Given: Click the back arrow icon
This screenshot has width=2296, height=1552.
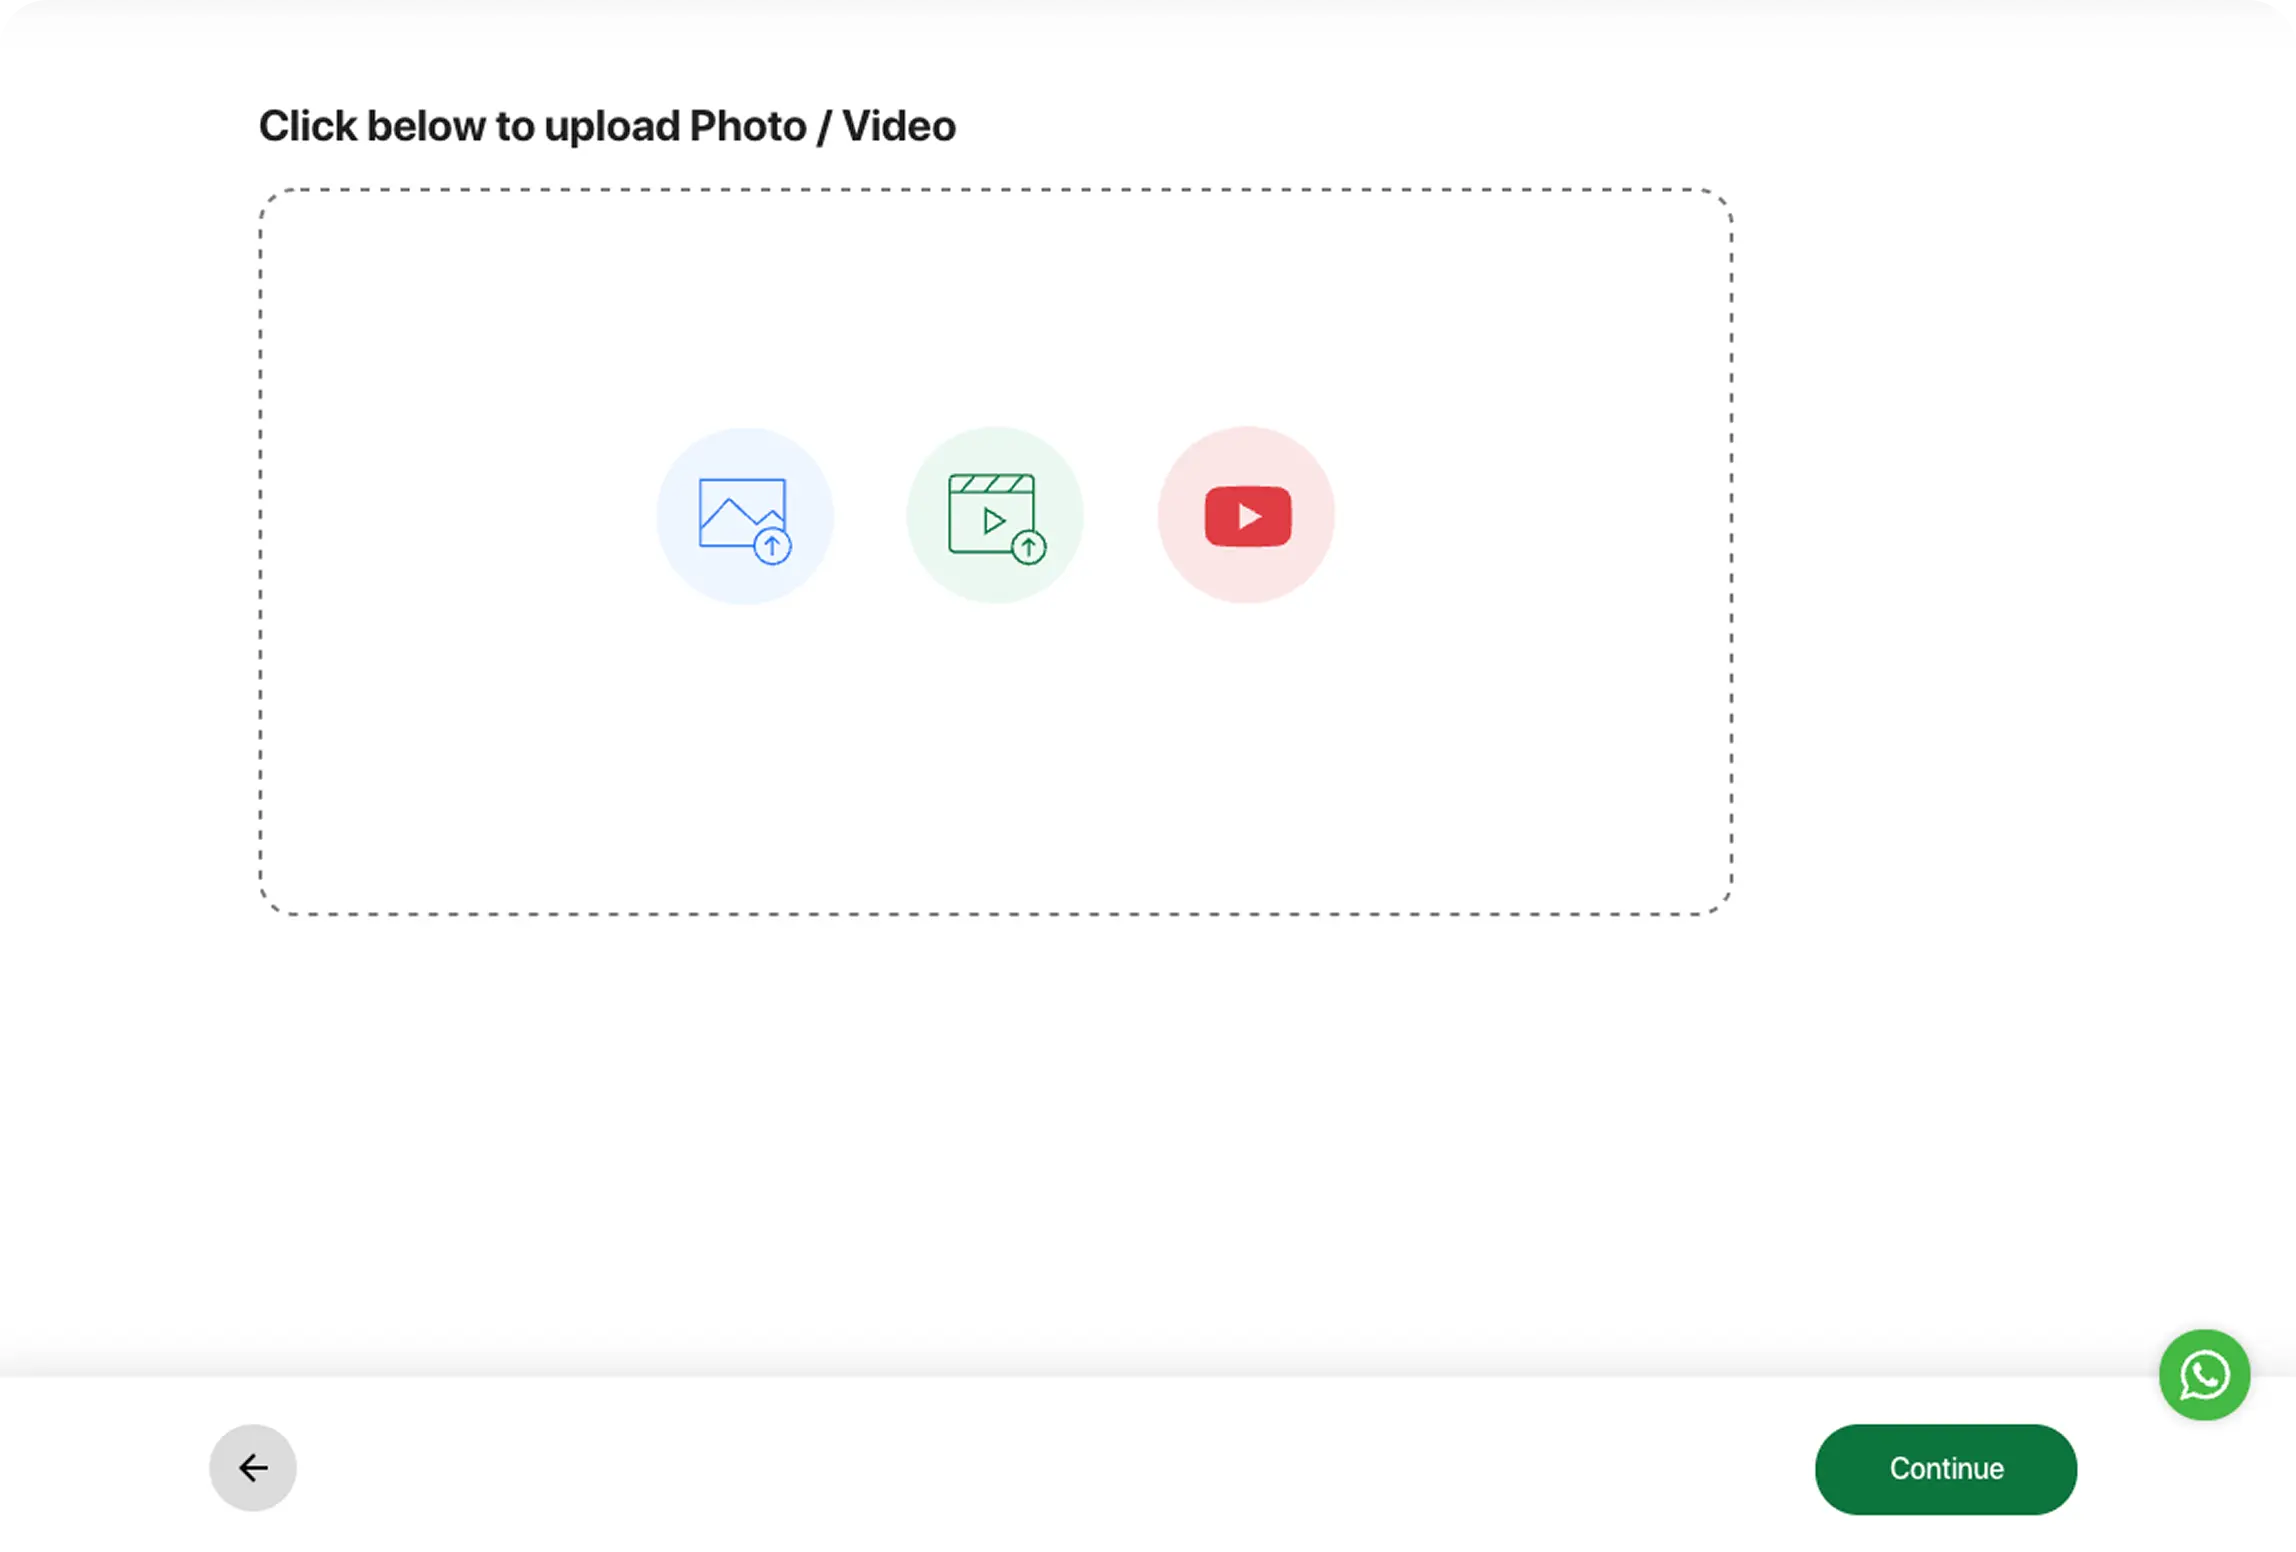Looking at the screenshot, I should point(253,1468).
